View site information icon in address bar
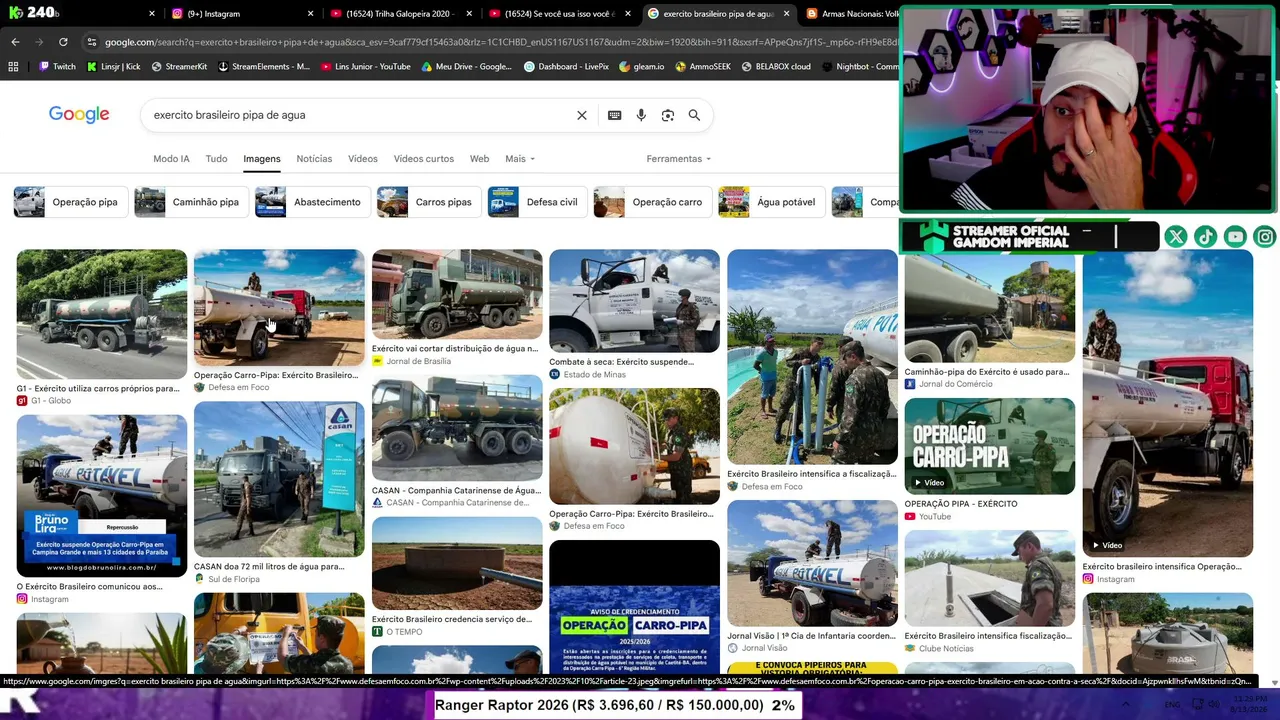Image resolution: width=1280 pixels, height=720 pixels. pyautogui.click(x=92, y=42)
